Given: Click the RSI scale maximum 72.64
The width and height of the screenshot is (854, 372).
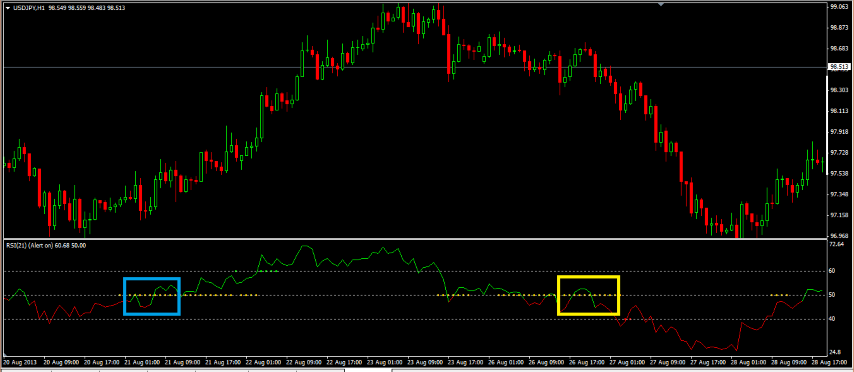Looking at the screenshot, I should [x=837, y=245].
